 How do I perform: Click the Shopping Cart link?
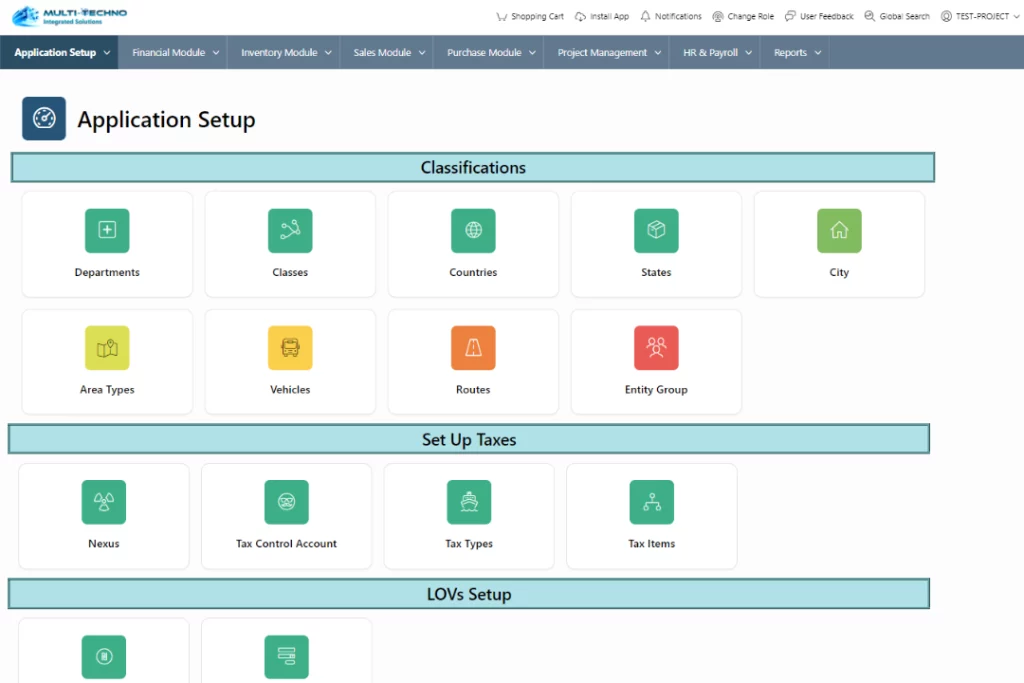tap(530, 16)
